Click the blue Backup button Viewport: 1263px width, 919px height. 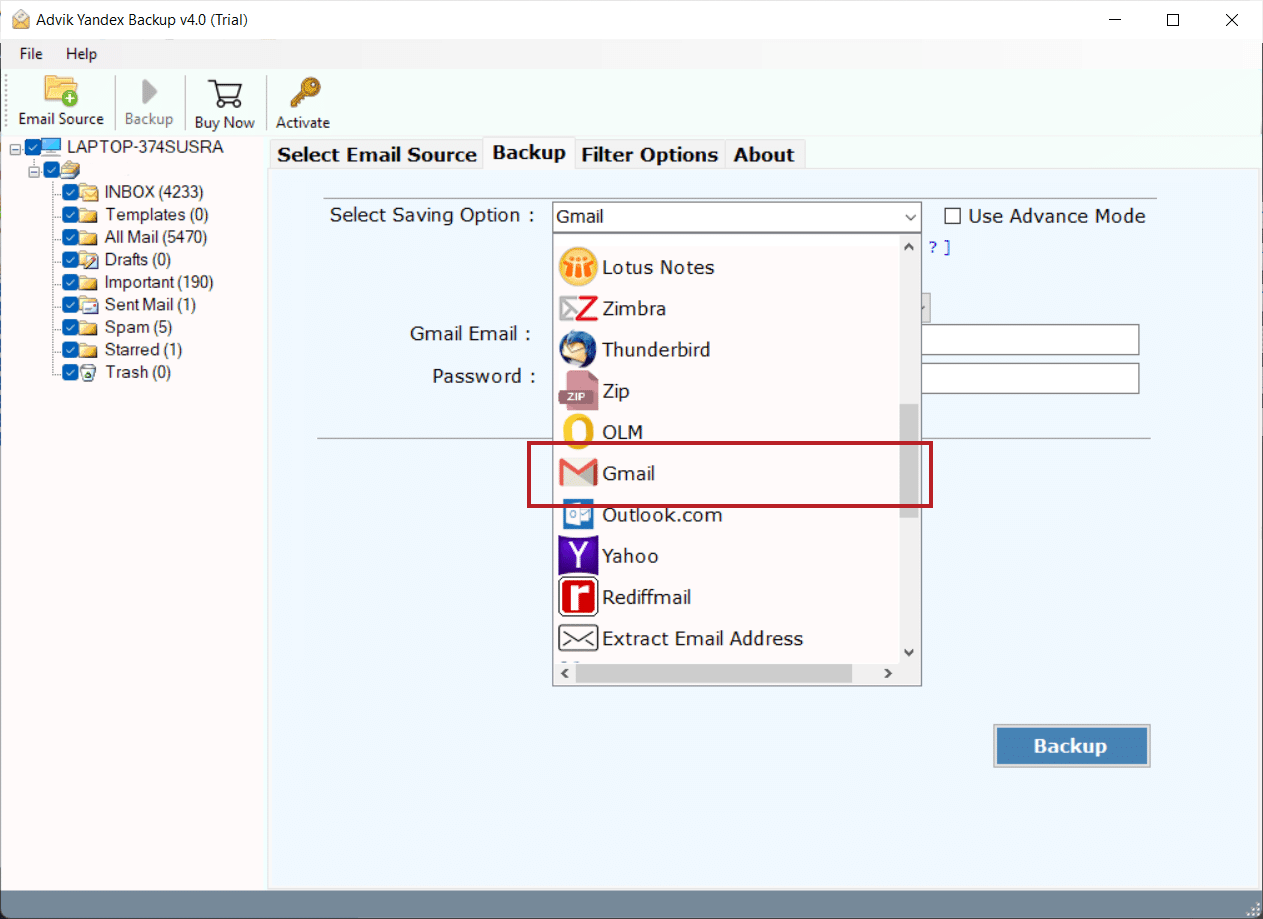(x=1071, y=746)
